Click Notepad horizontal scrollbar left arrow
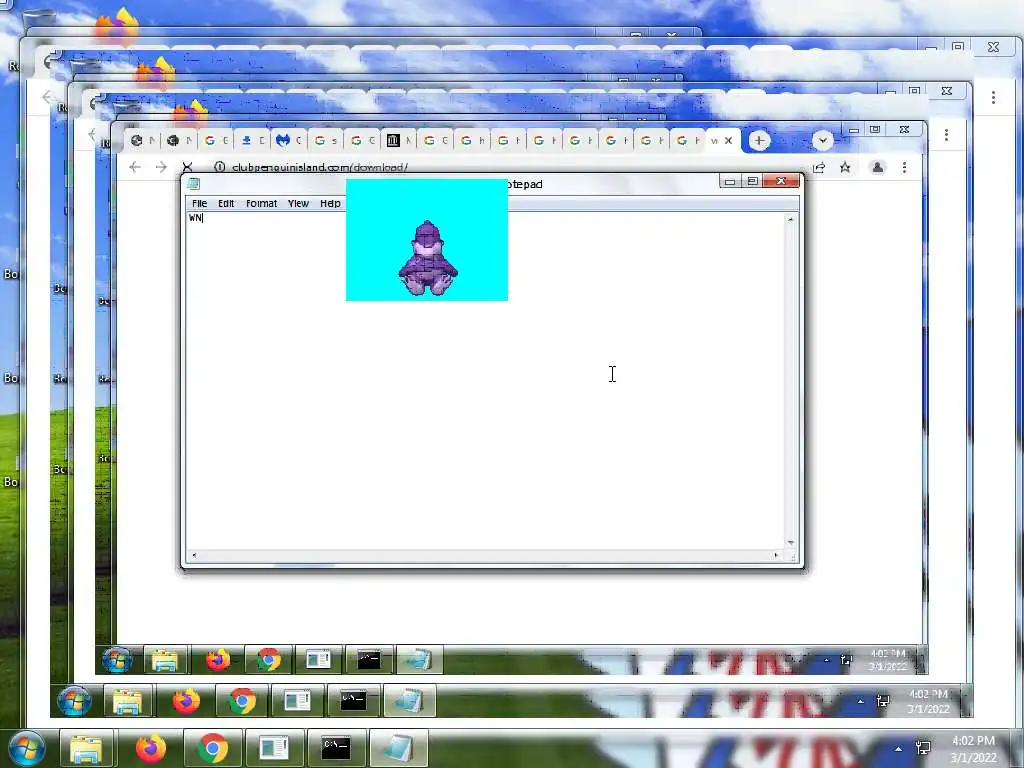The height and width of the screenshot is (768, 1024). tap(193, 556)
